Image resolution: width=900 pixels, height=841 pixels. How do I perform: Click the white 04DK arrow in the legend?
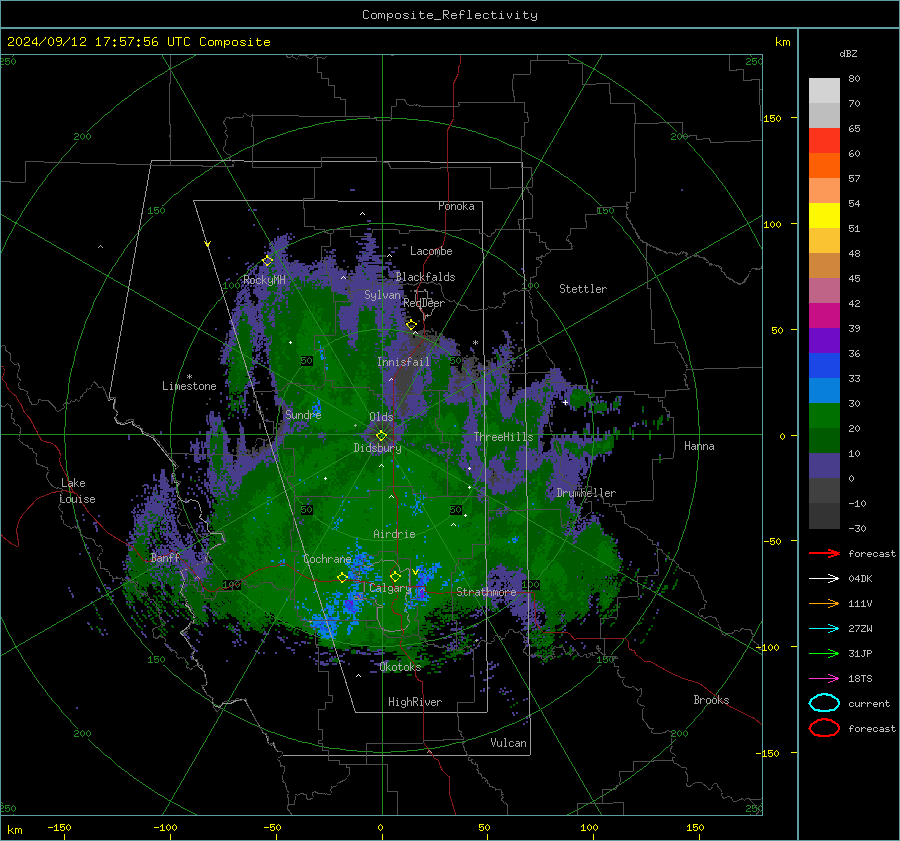coord(824,578)
